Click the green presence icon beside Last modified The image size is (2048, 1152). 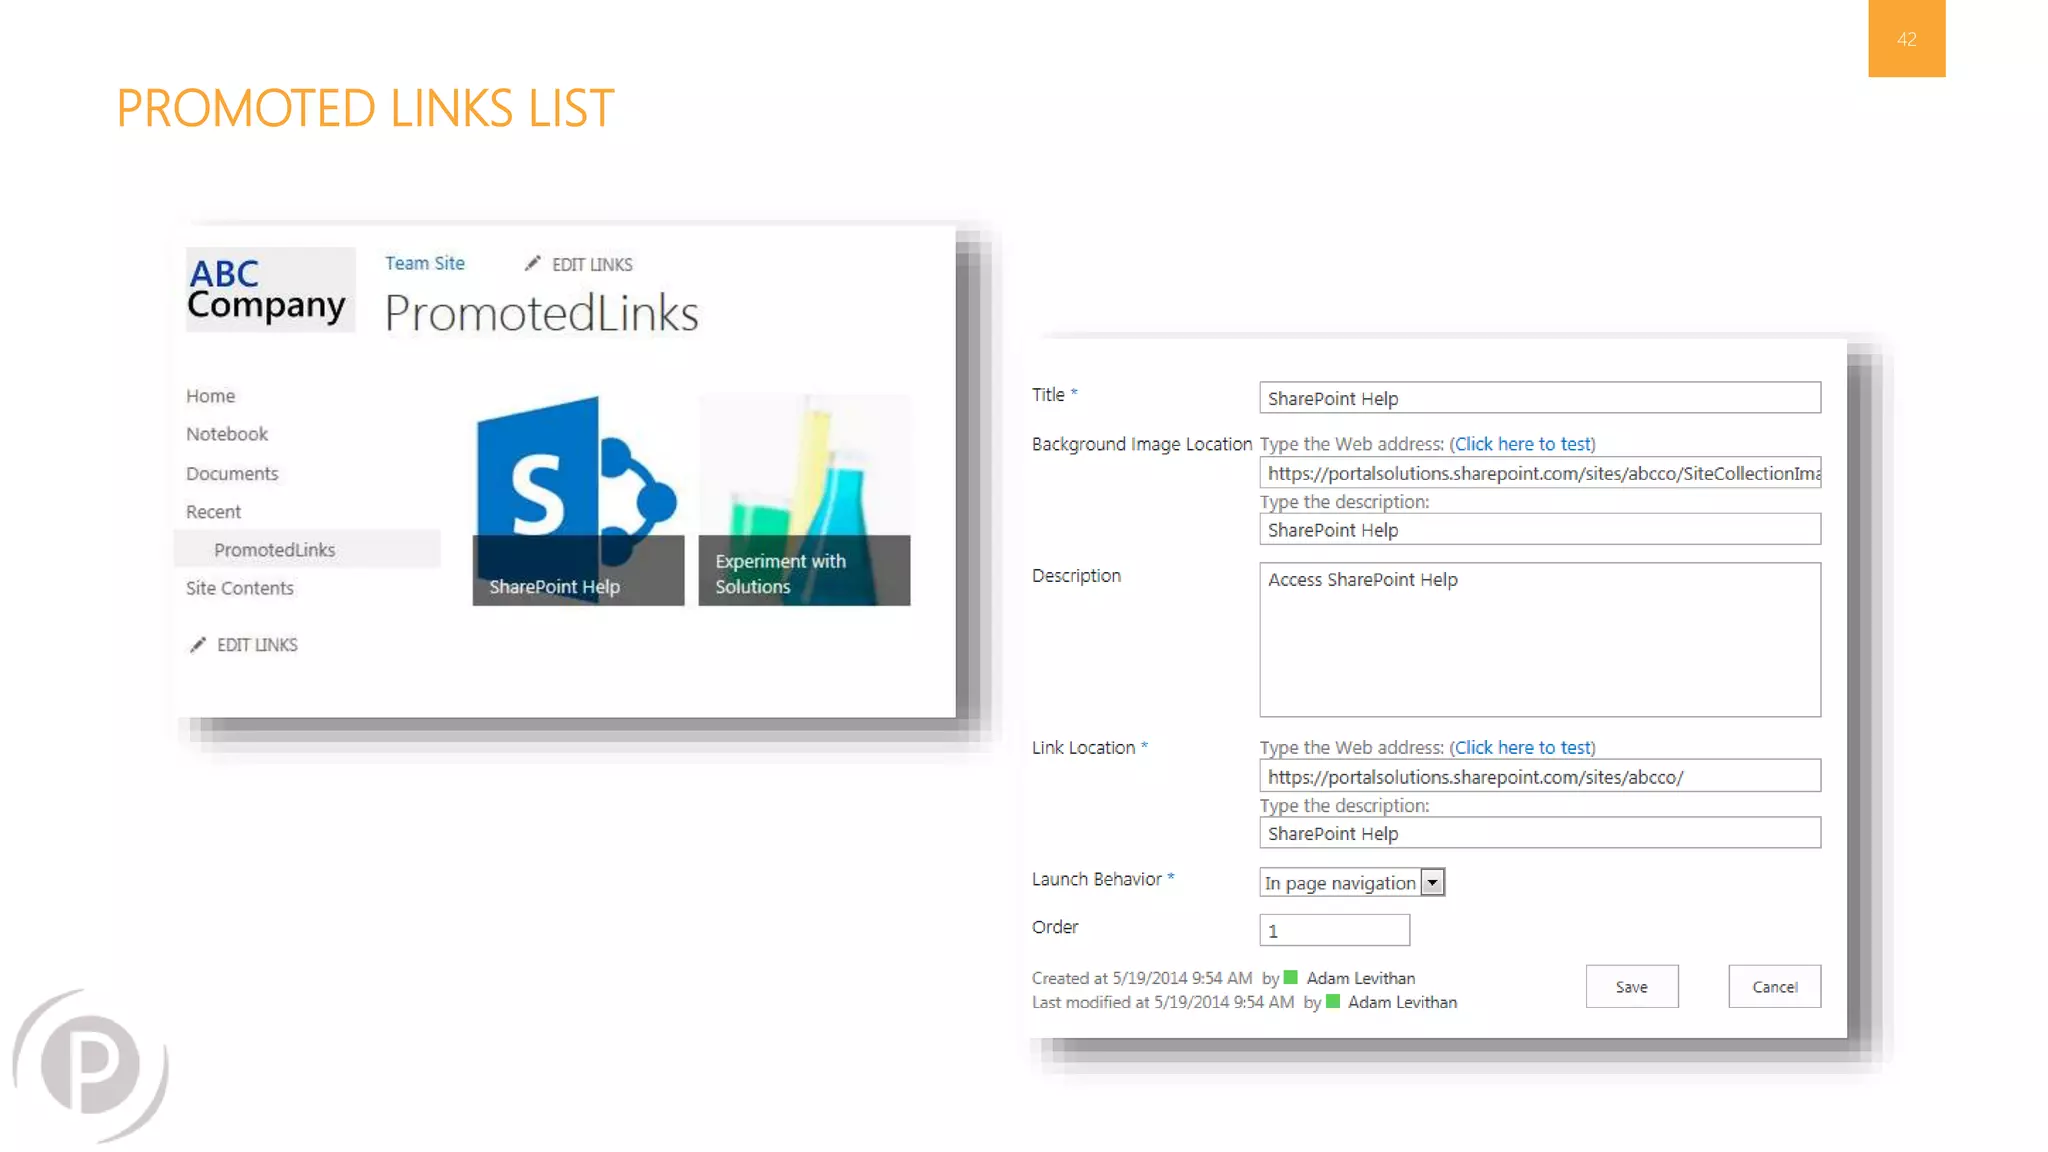tap(1333, 1002)
